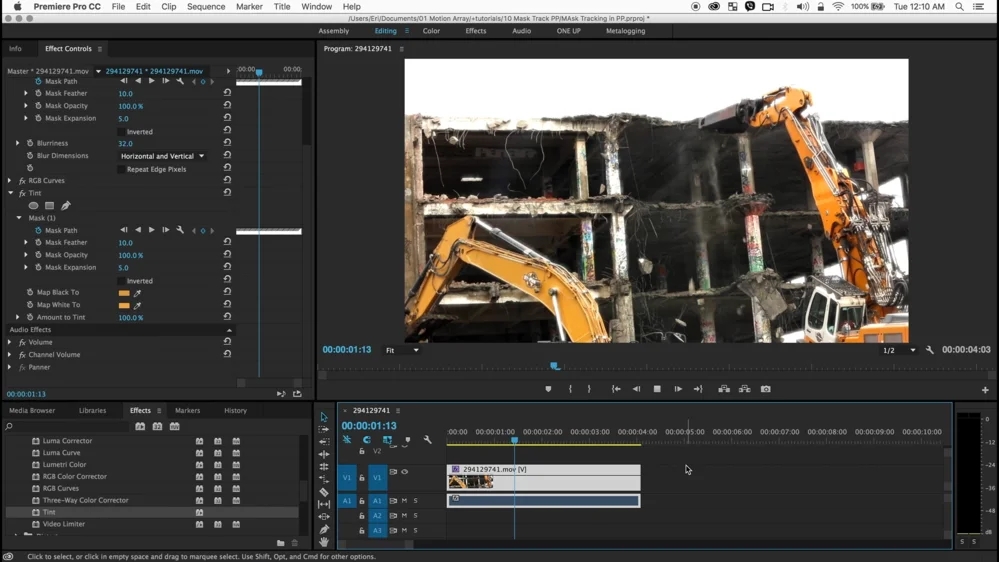Screen dimensions: 999x562
Task: Expand the Volume audio effect
Action: coord(10,342)
